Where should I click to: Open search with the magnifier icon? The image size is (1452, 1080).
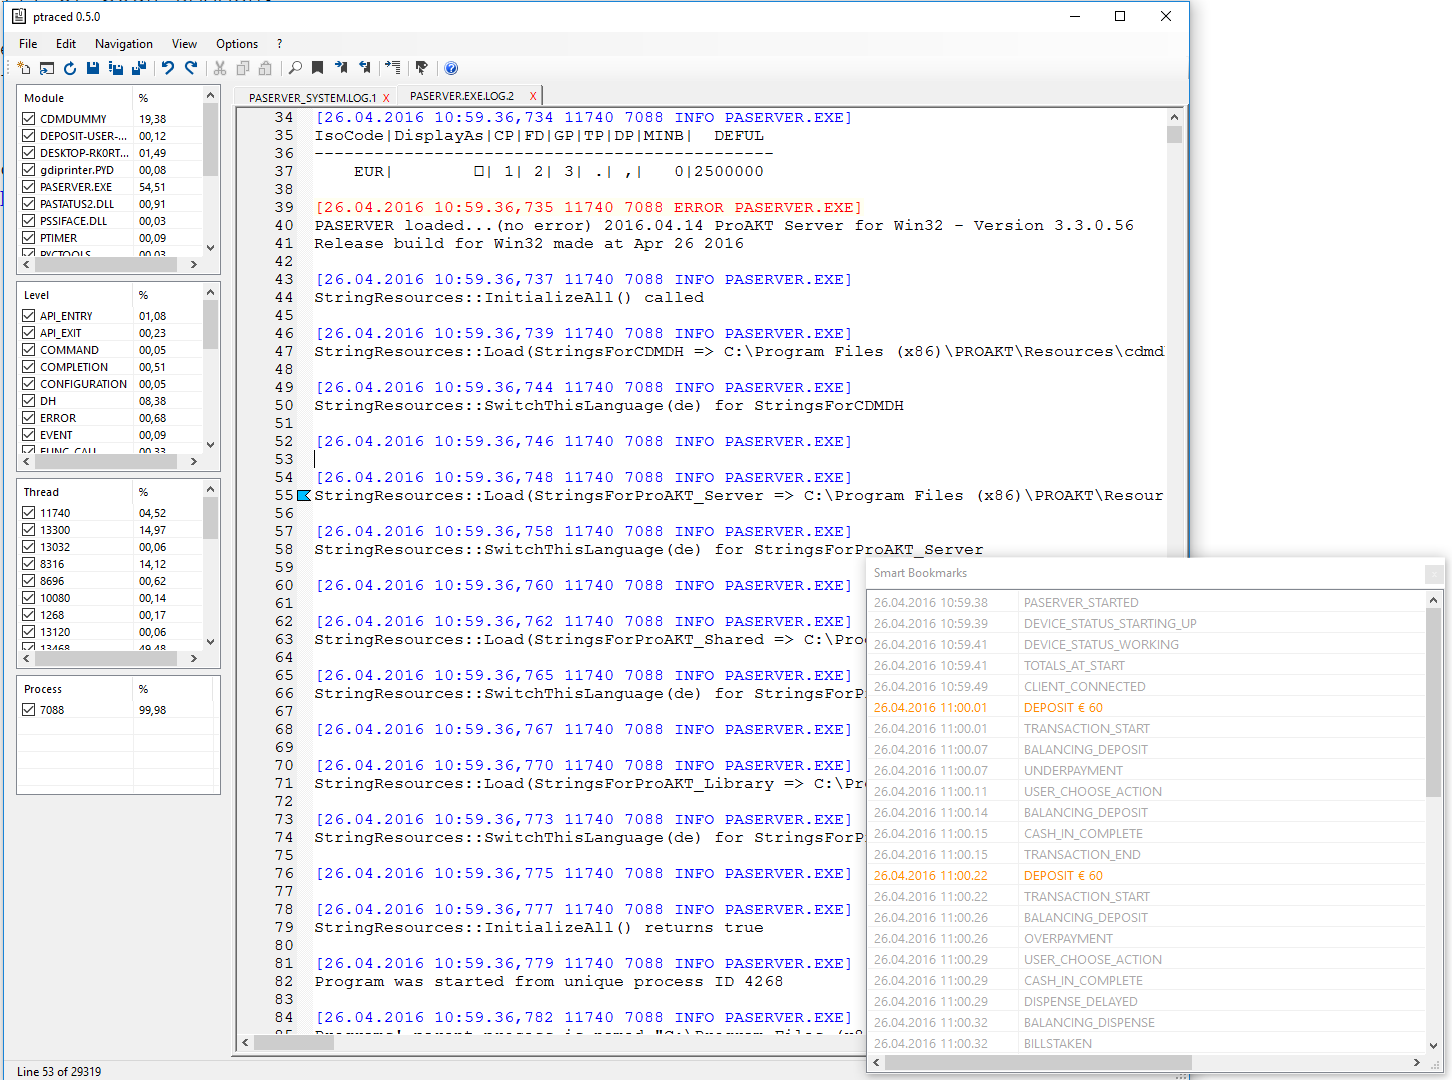tap(295, 68)
